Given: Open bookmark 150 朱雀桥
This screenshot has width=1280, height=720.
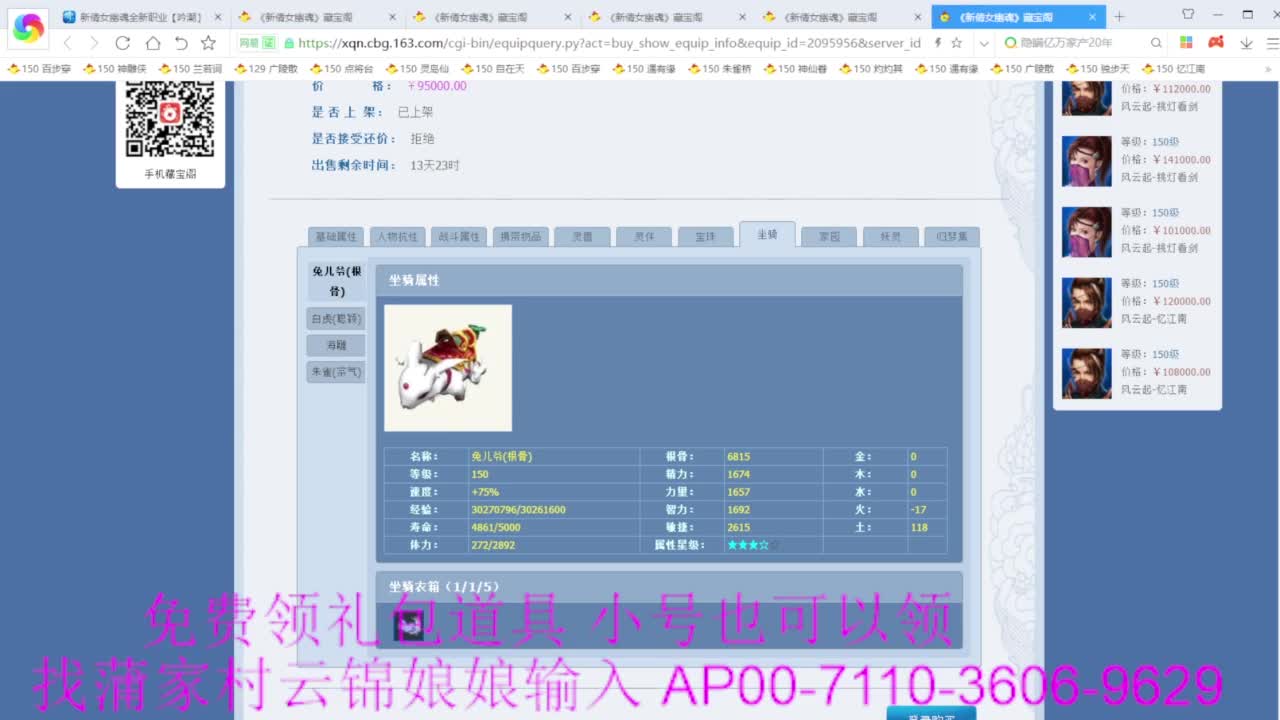Looking at the screenshot, I should [x=718, y=69].
